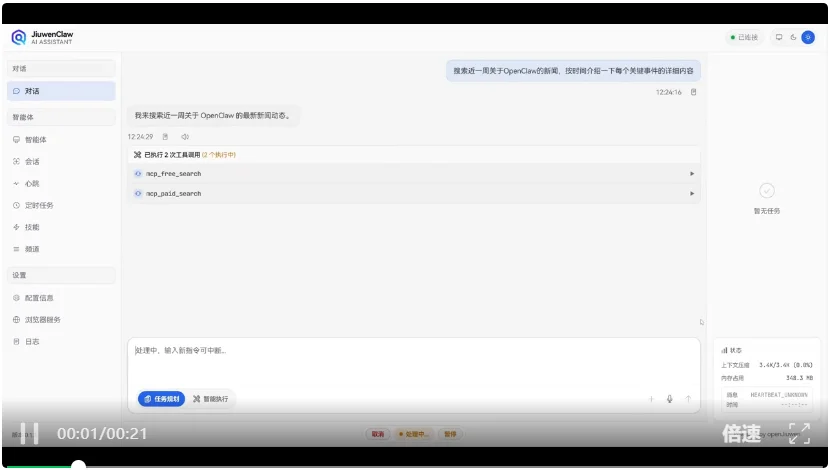830x470 pixels.
Task: Collapse the 对话 sidebar section header
Action: pos(62,68)
